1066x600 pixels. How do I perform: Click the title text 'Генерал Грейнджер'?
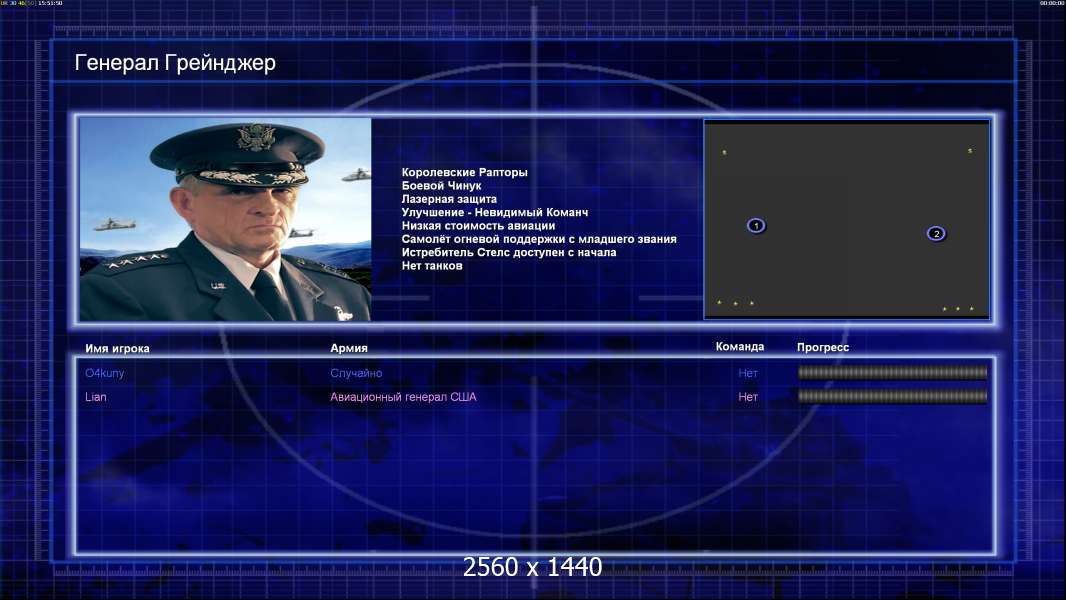(x=175, y=63)
